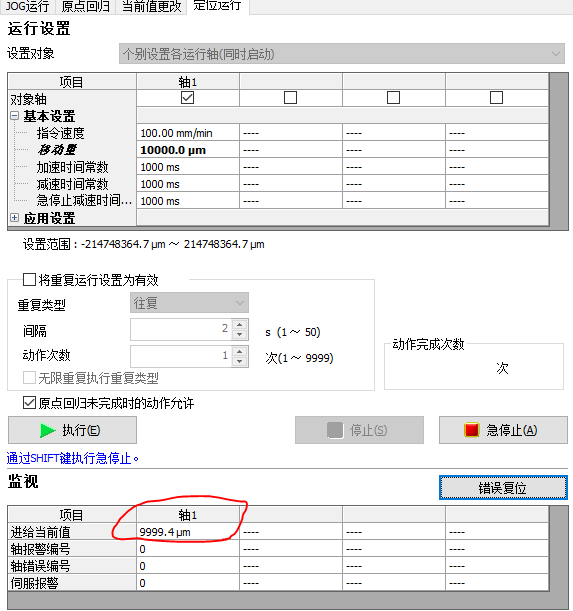Toggle 原点回归未完成时的动作允许 checkbox
The image size is (573, 611).
point(29,403)
